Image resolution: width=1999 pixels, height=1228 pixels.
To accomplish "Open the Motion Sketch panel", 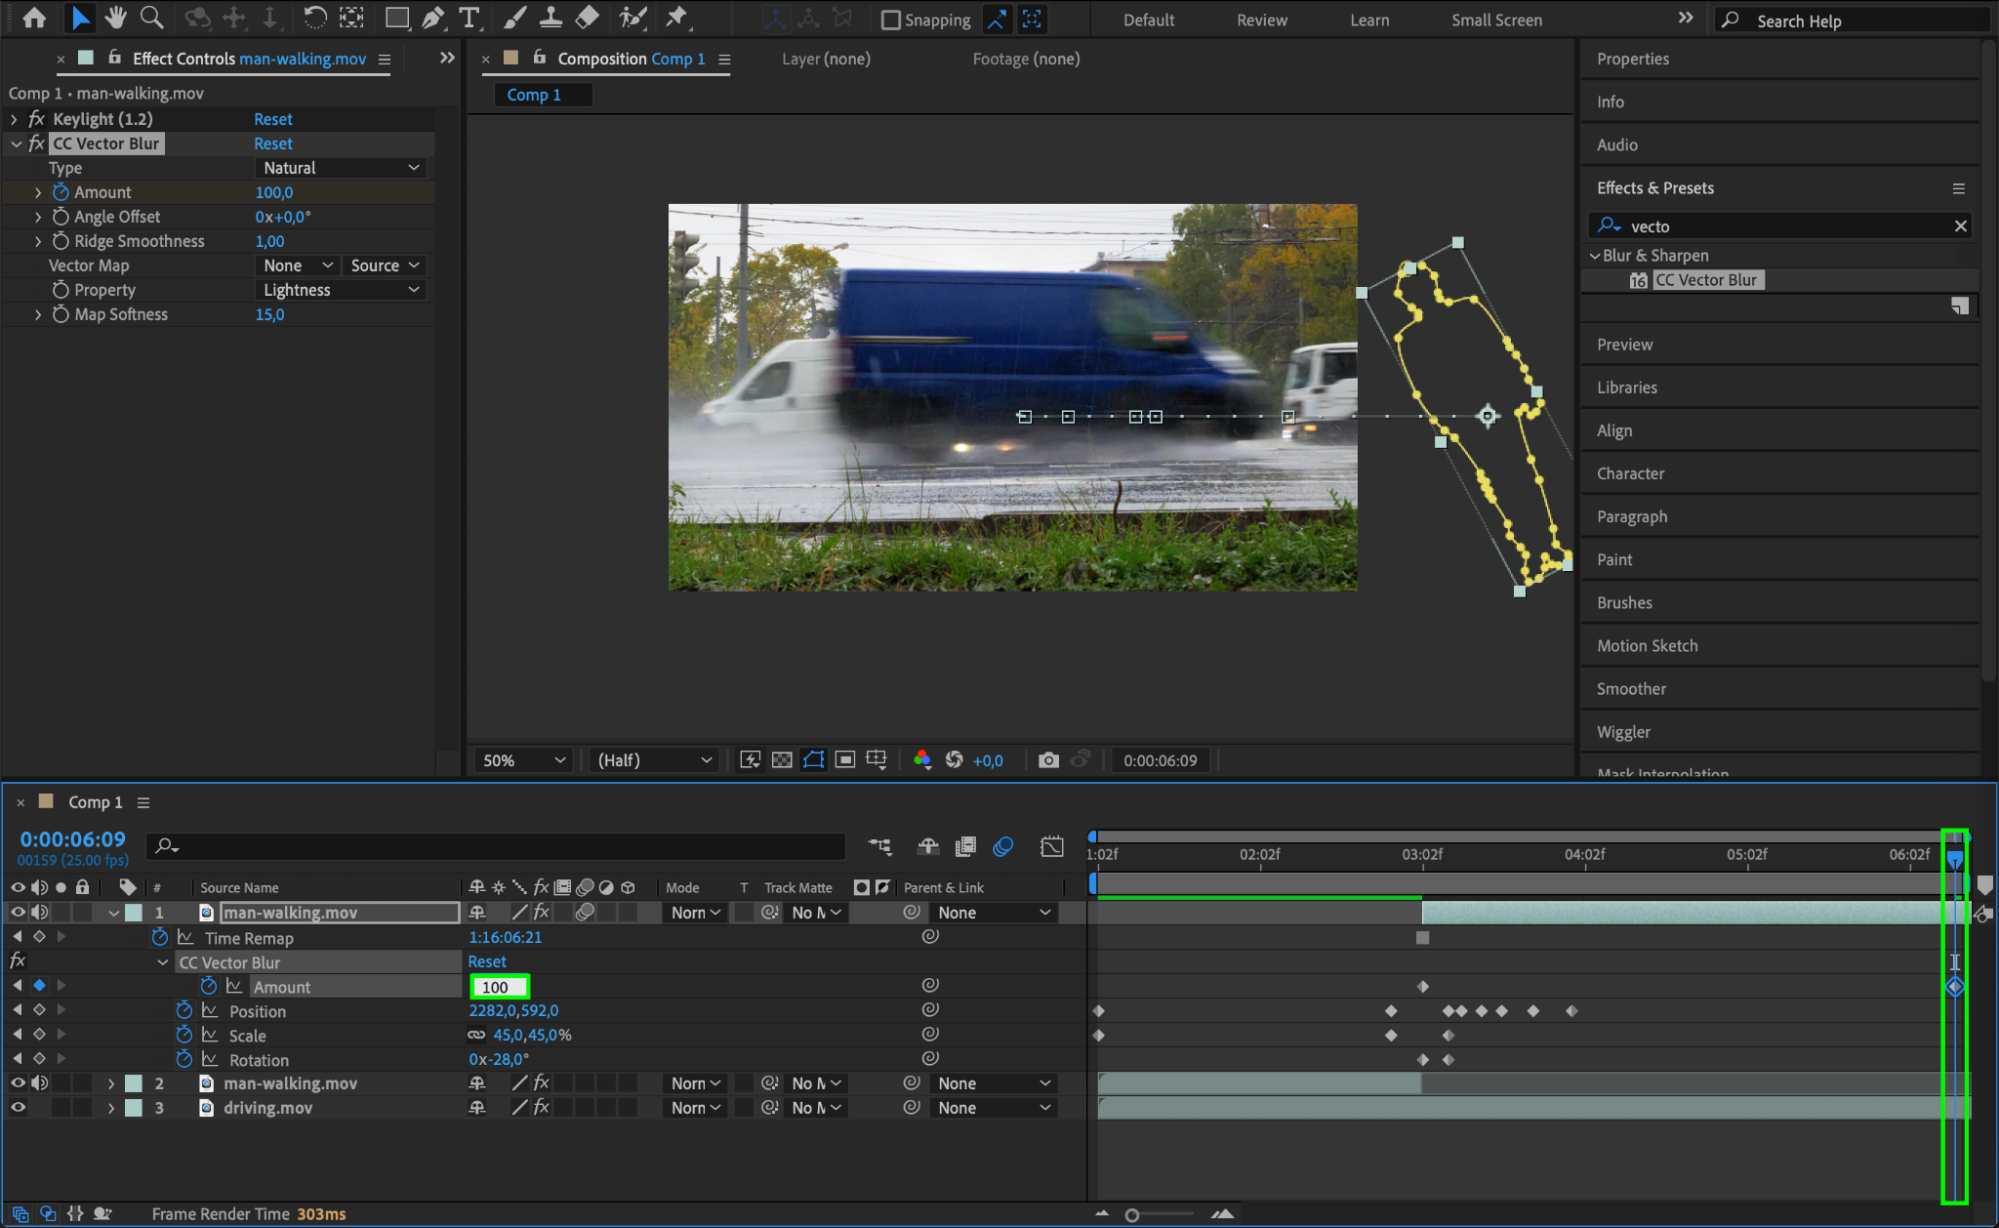I will (x=1646, y=646).
